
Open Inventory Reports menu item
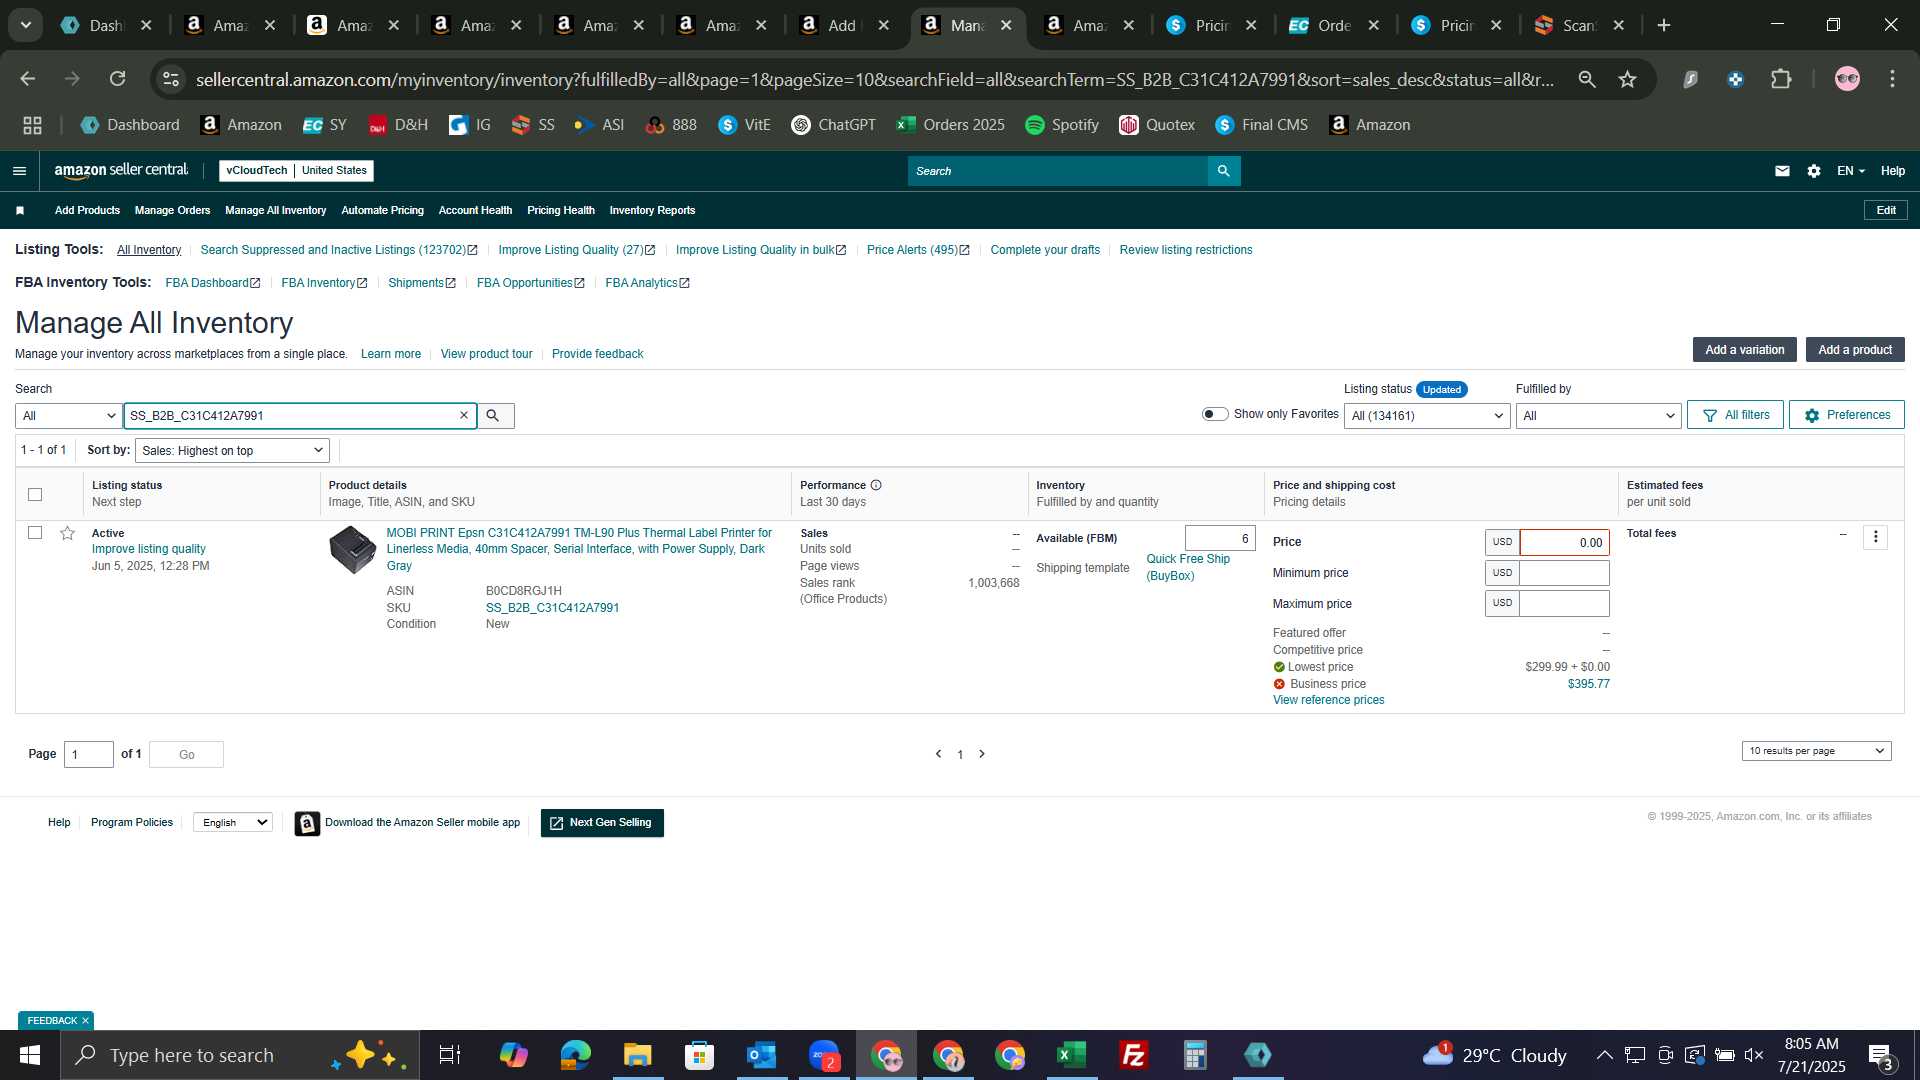point(652,211)
